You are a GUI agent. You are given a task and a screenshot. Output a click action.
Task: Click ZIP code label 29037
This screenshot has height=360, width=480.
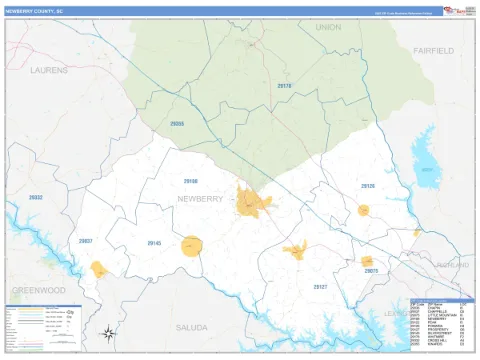coord(86,241)
